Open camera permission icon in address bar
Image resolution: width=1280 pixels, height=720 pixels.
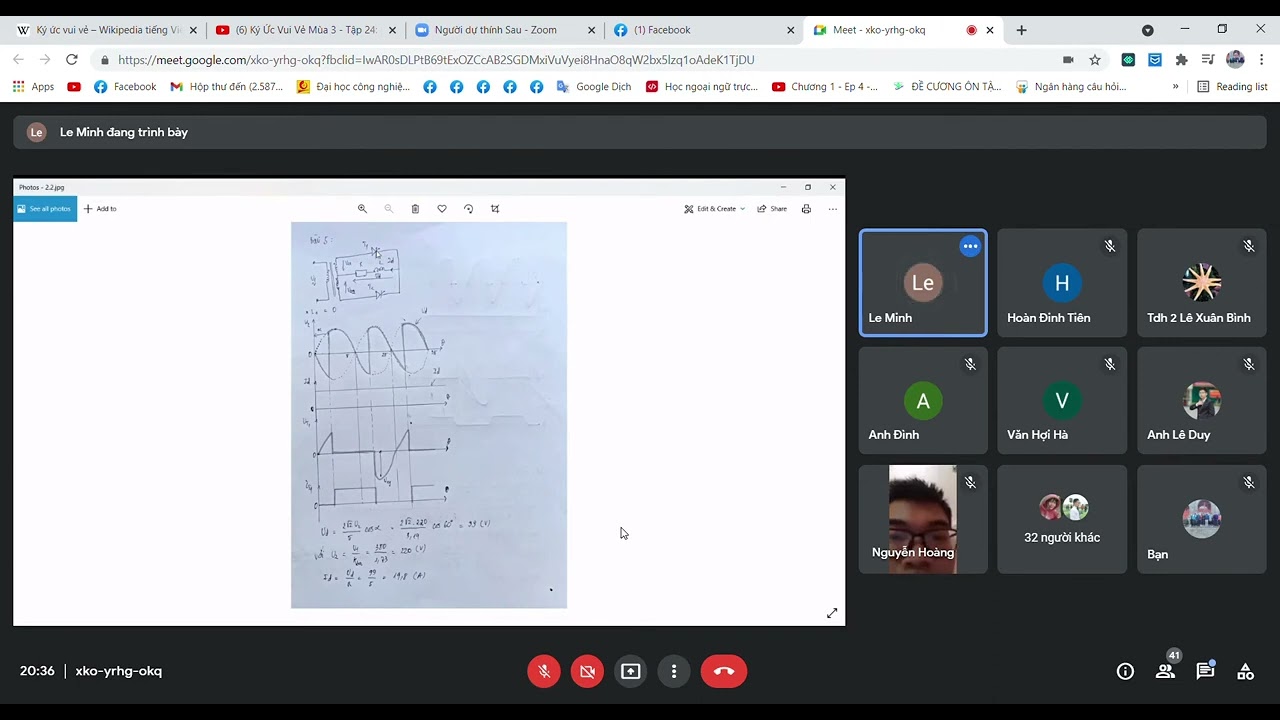tap(1068, 60)
